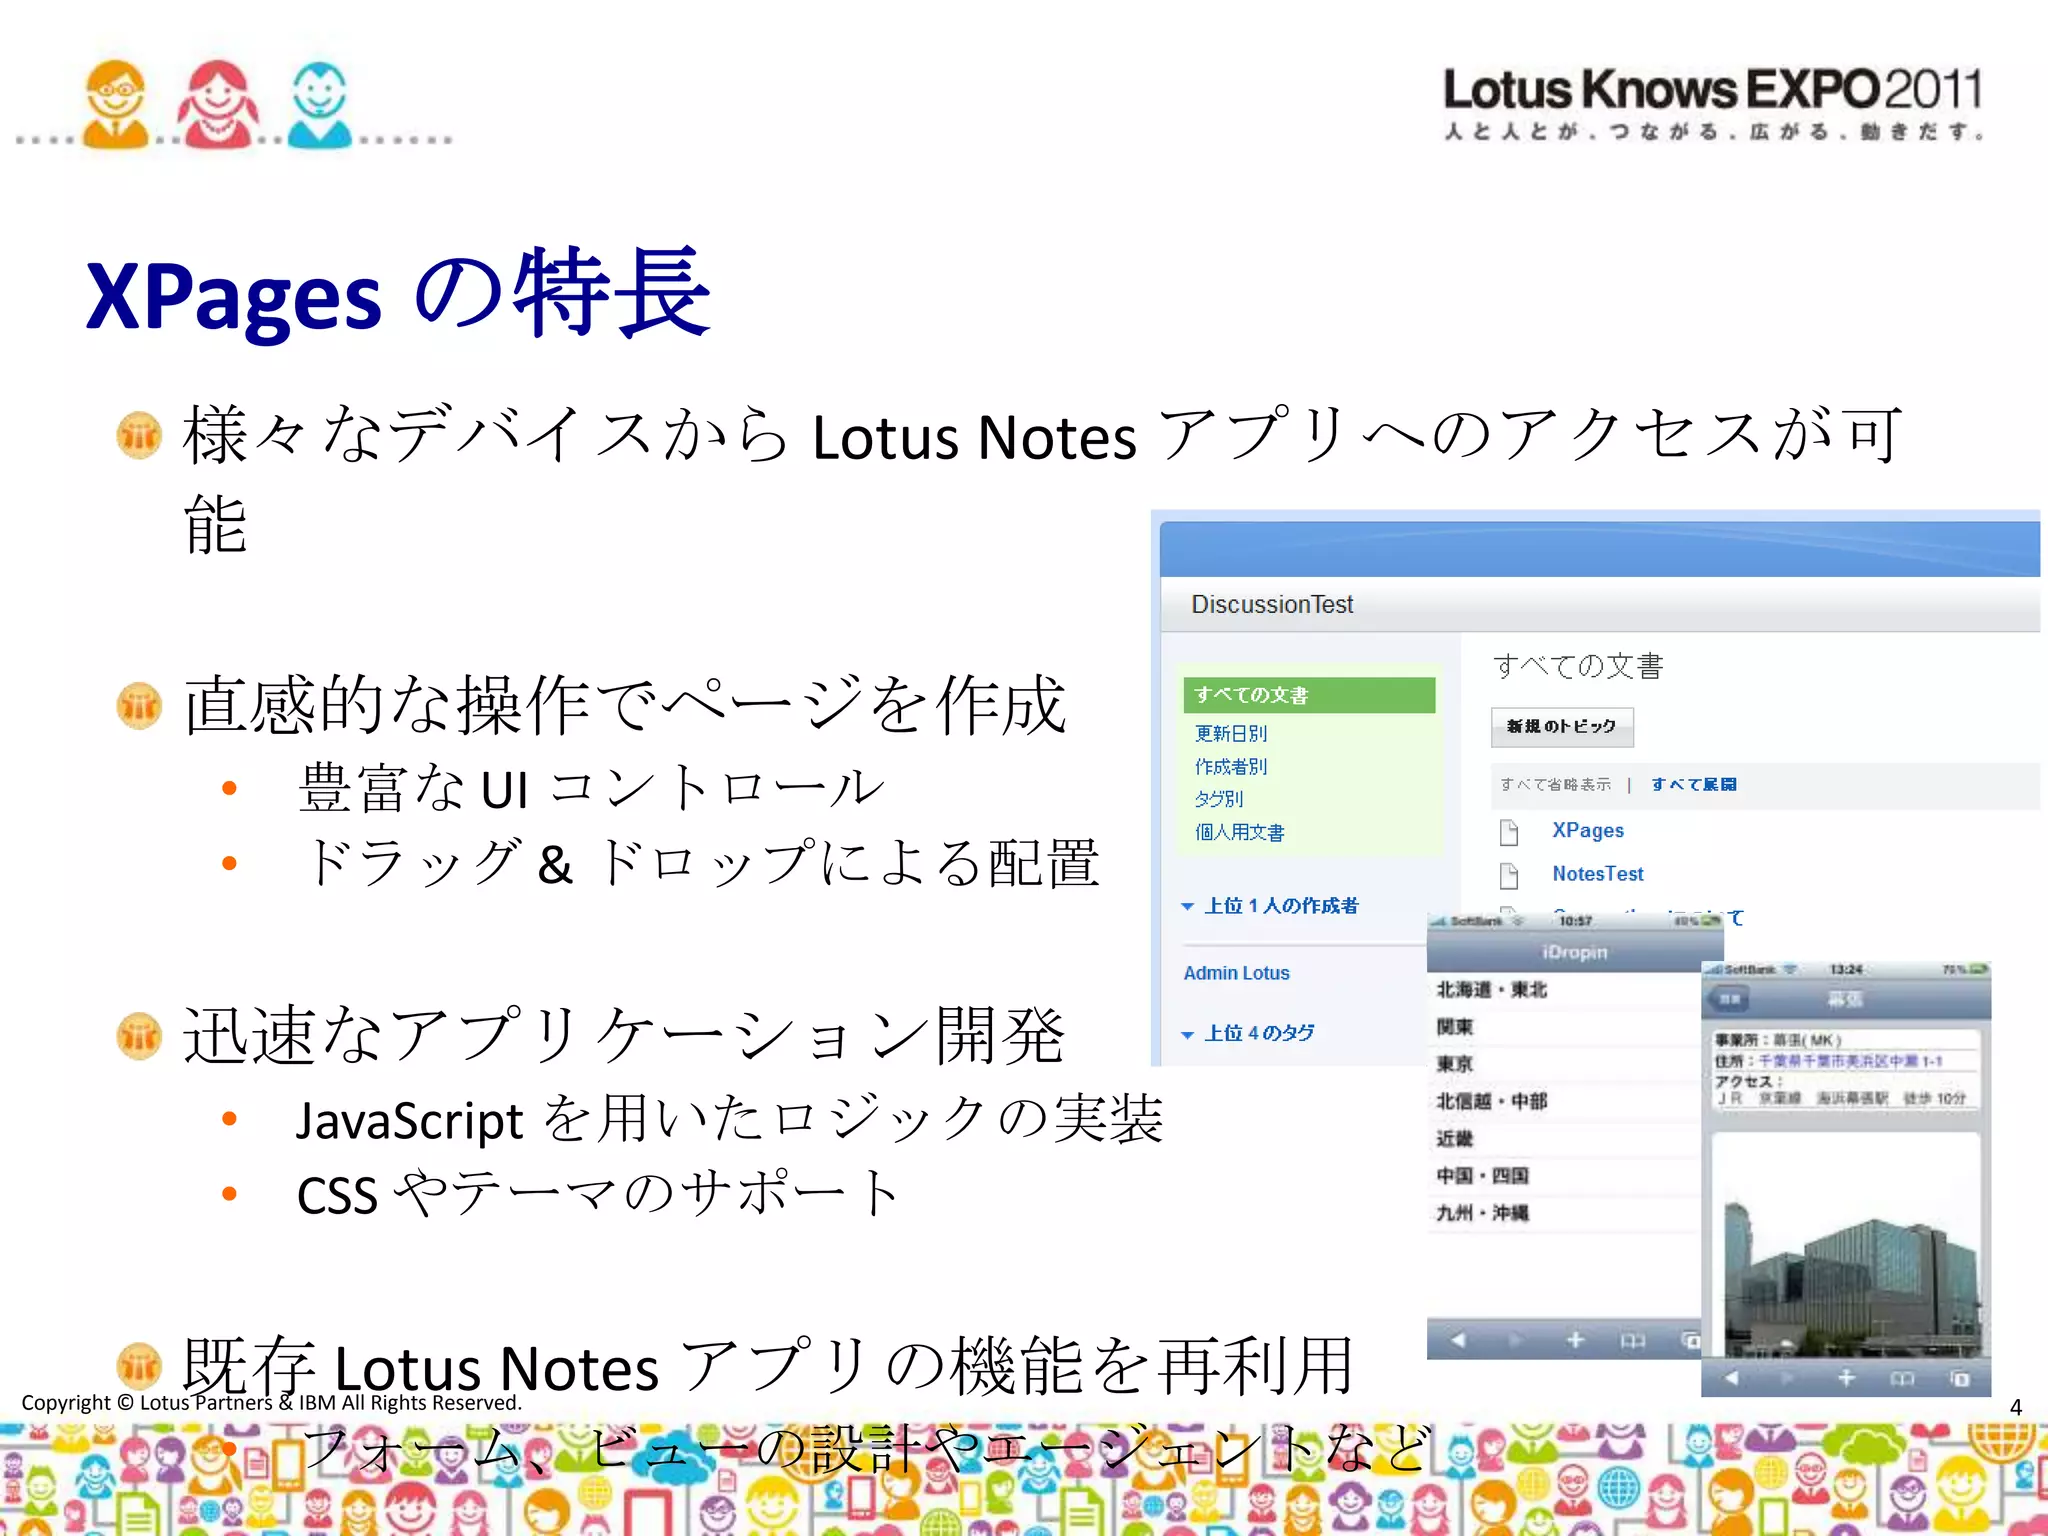Viewport: 2048px width, 1536px height.
Task: Tap the 北信越・中部 row in iDropin list
Action: click(1564, 1101)
